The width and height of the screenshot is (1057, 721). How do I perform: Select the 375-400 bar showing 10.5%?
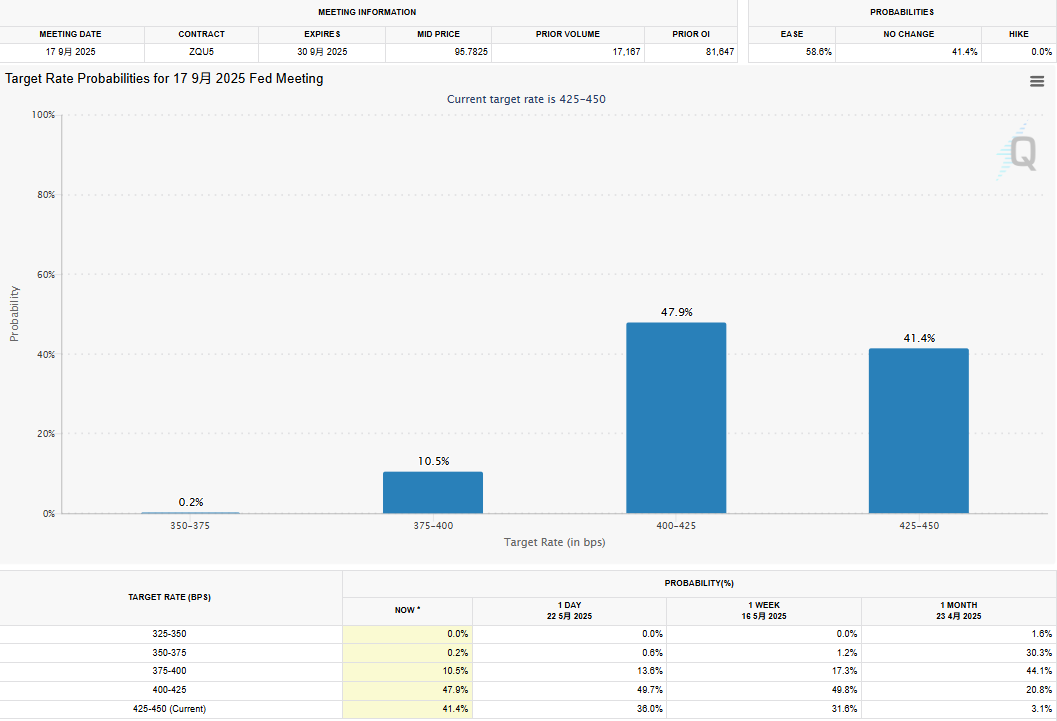[x=433, y=492]
